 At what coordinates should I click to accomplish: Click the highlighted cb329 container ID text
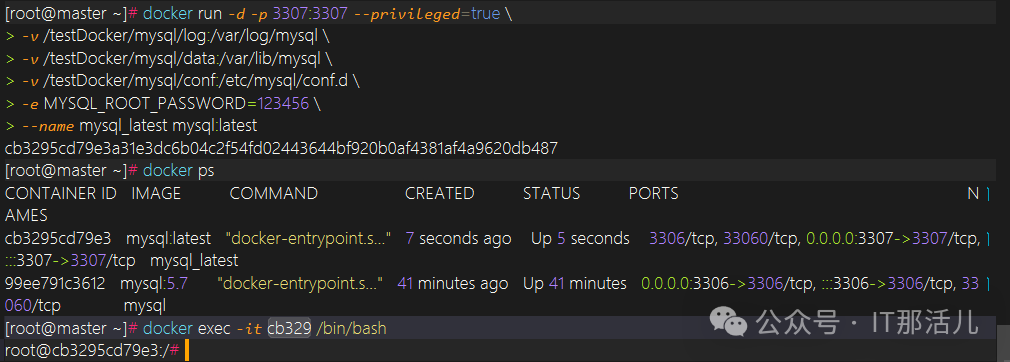(x=290, y=329)
